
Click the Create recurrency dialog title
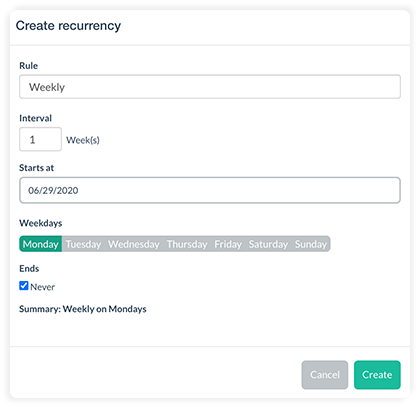pyautogui.click(x=68, y=26)
